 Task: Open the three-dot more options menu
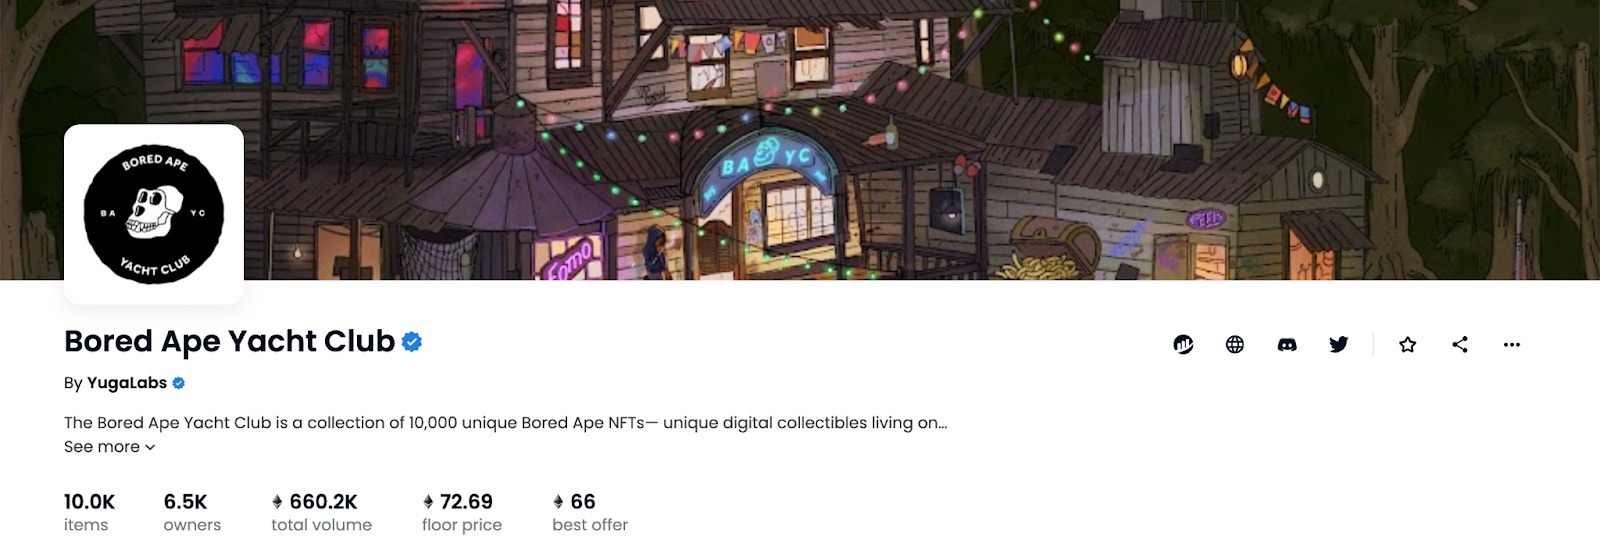(1512, 345)
